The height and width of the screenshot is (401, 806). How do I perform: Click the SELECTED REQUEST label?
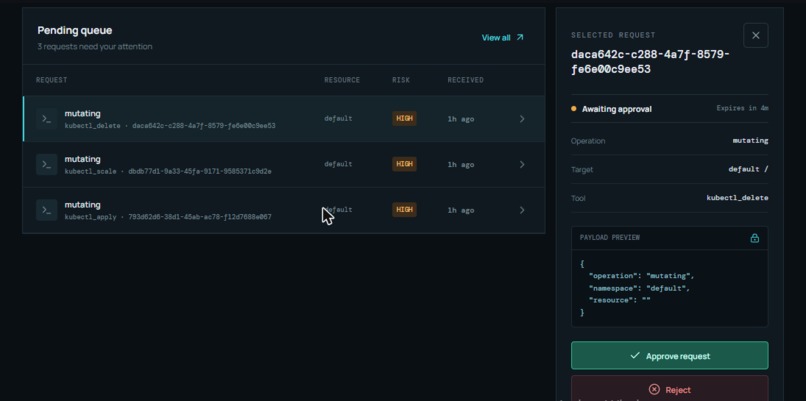click(x=613, y=35)
